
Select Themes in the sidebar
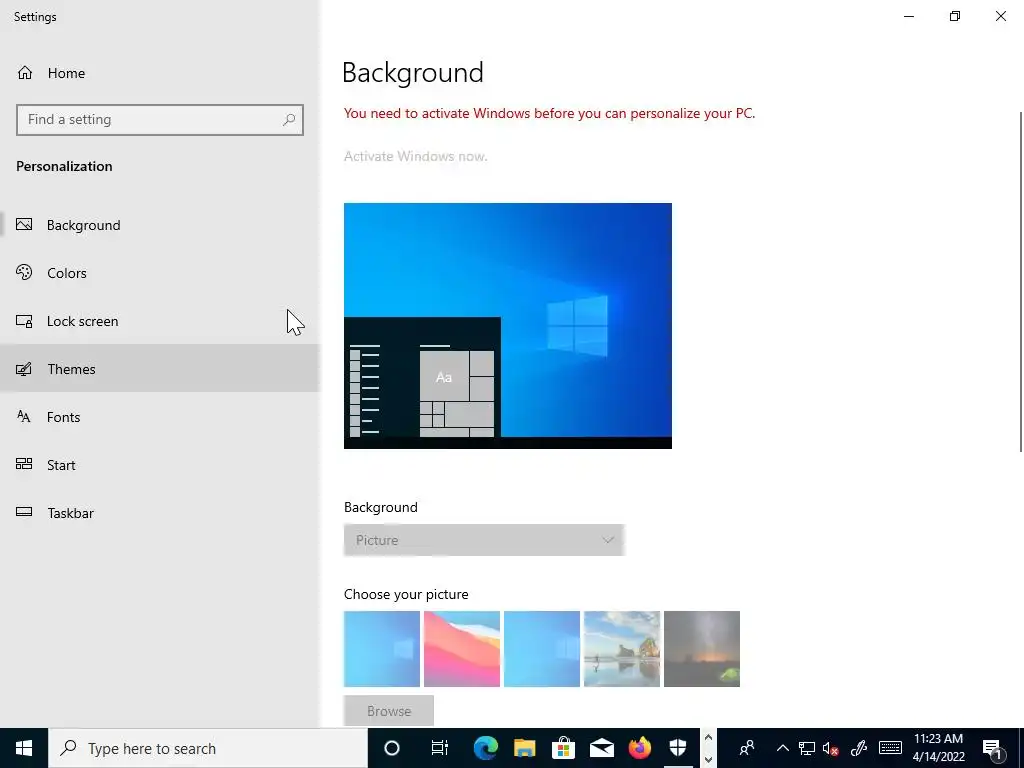[160, 369]
